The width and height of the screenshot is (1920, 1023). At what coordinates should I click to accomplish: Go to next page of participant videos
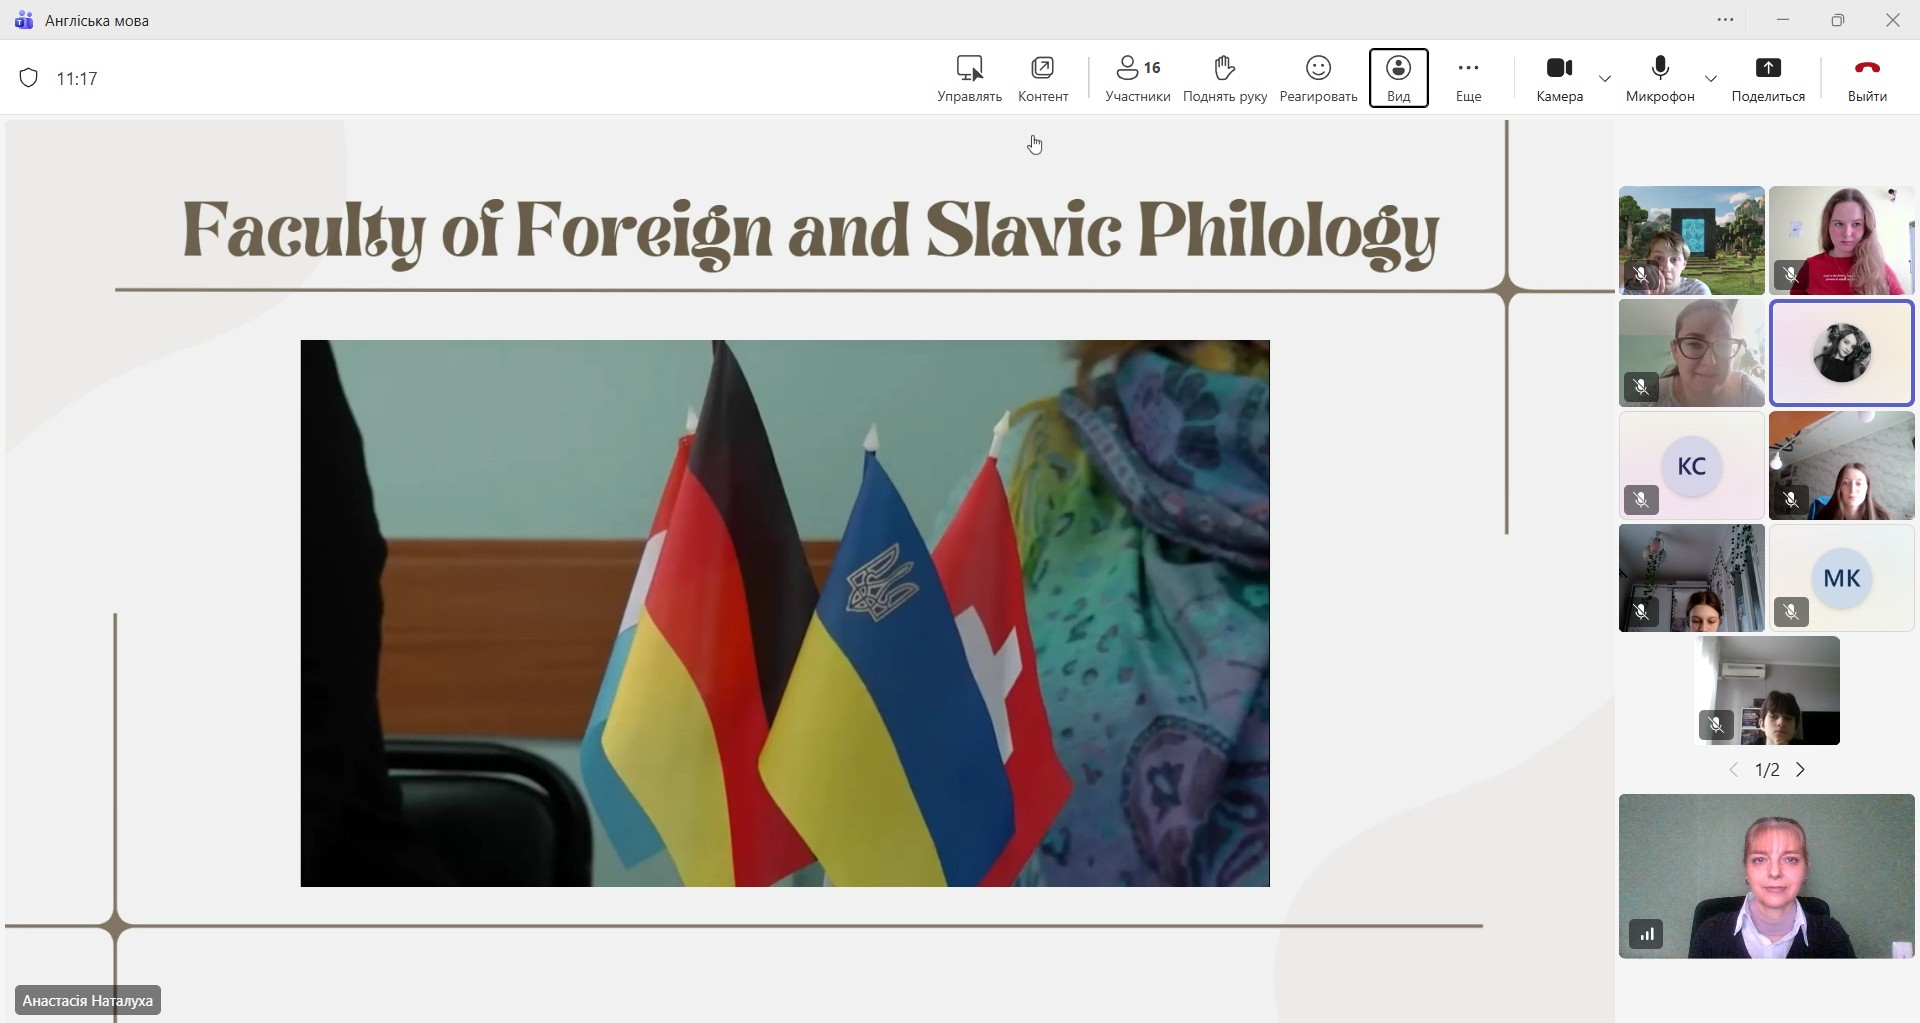click(1801, 770)
